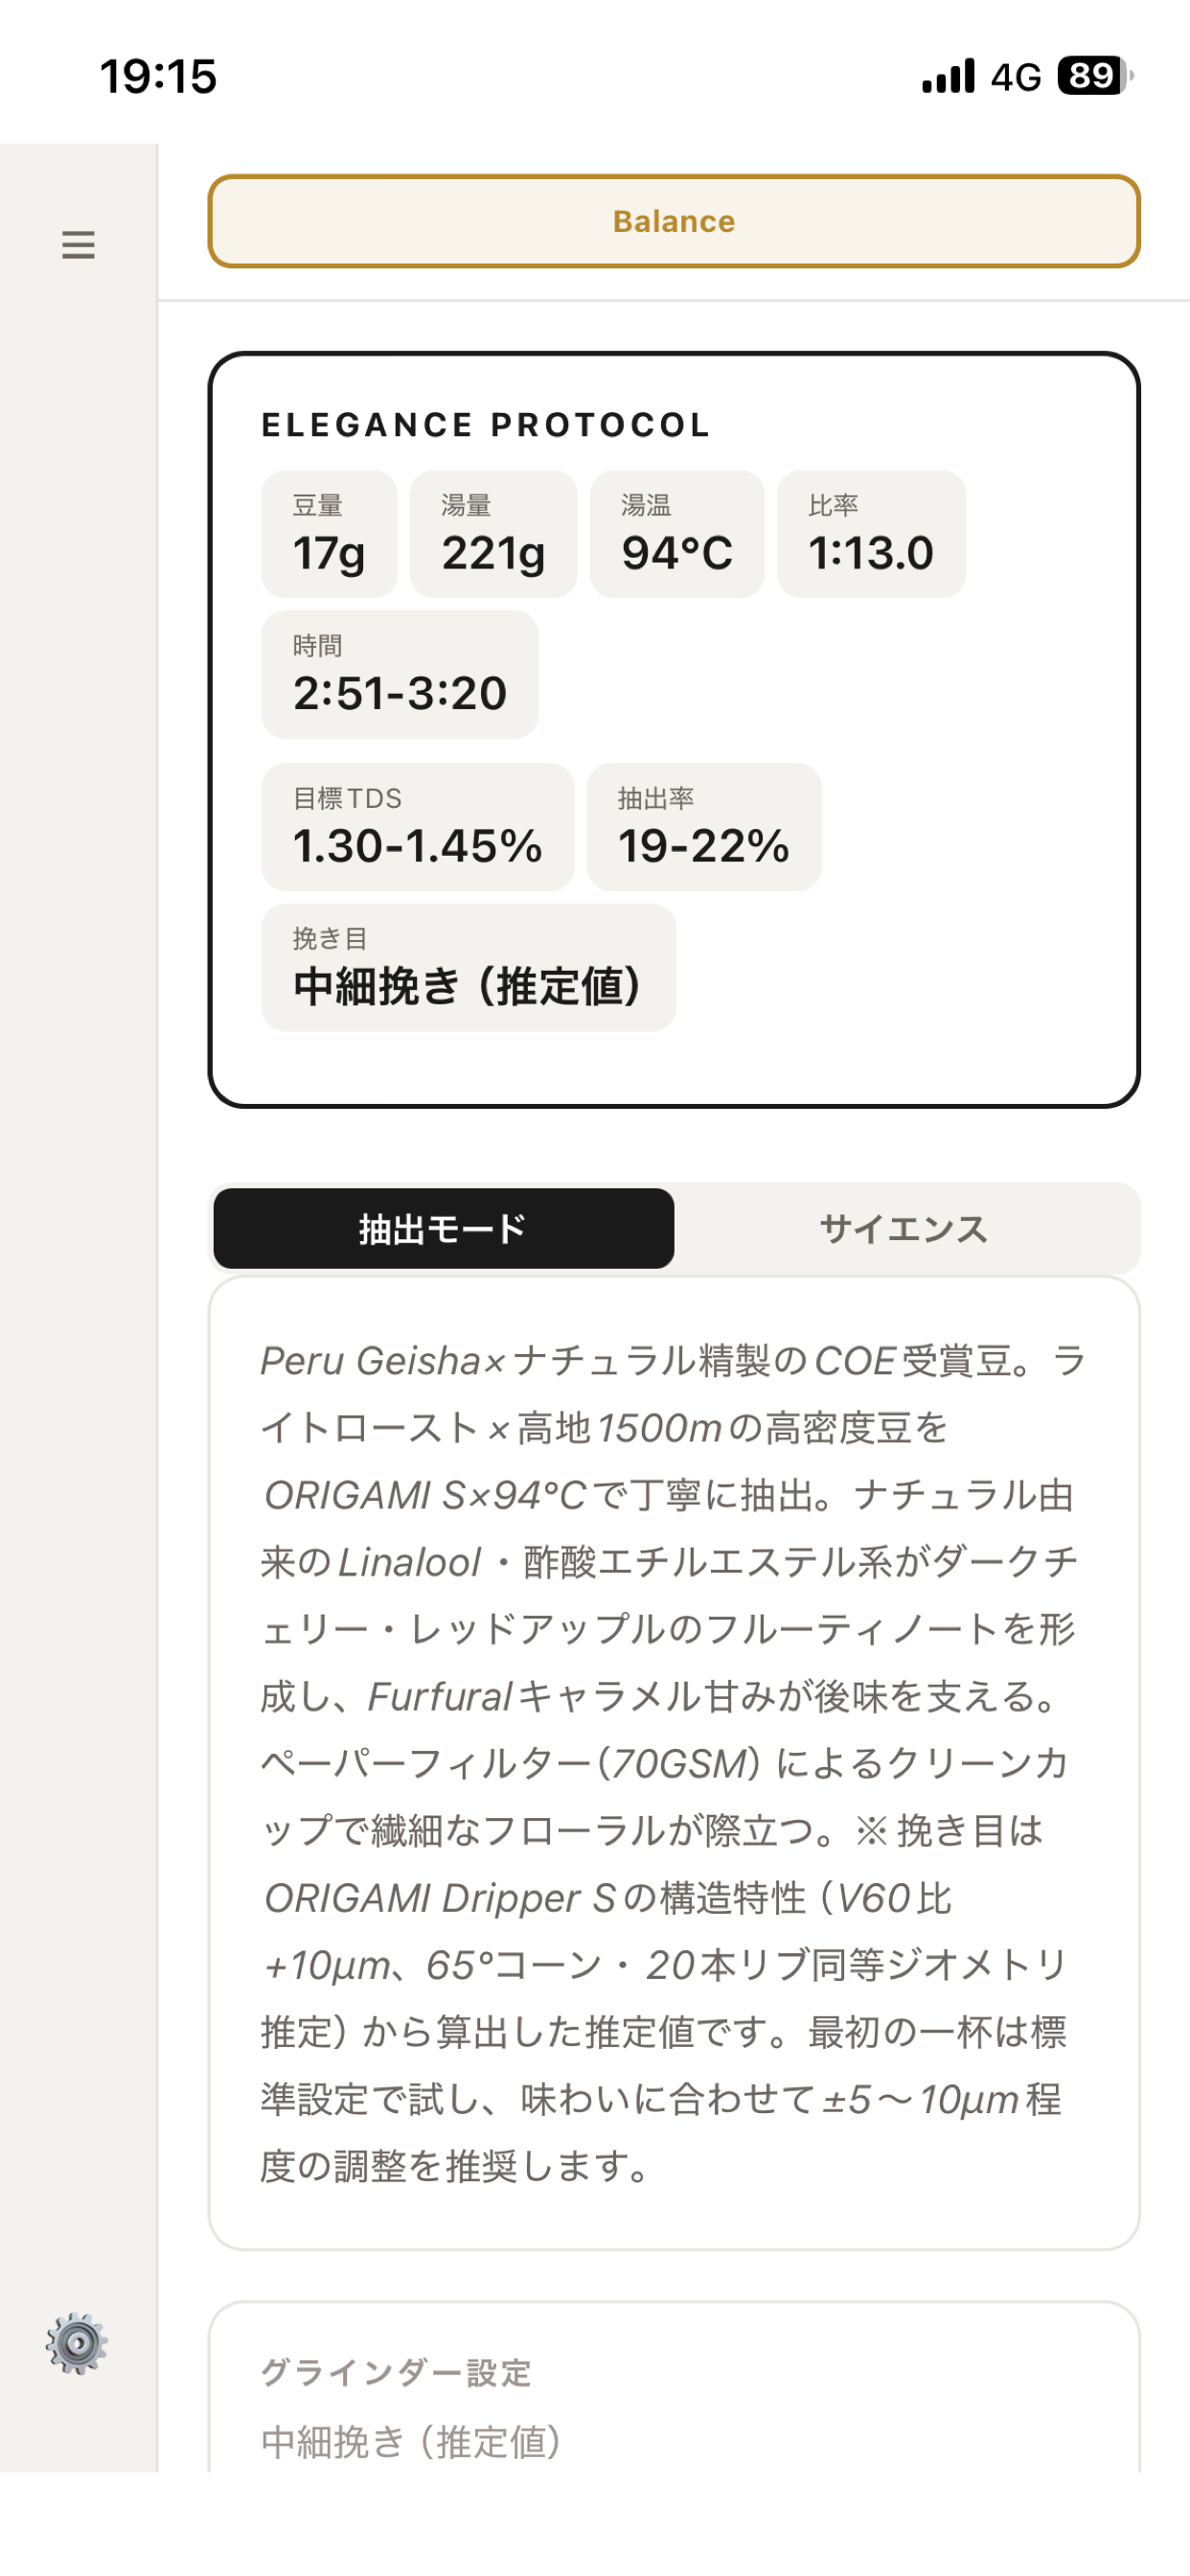Open the グラインダー設定 card

point(674,2388)
